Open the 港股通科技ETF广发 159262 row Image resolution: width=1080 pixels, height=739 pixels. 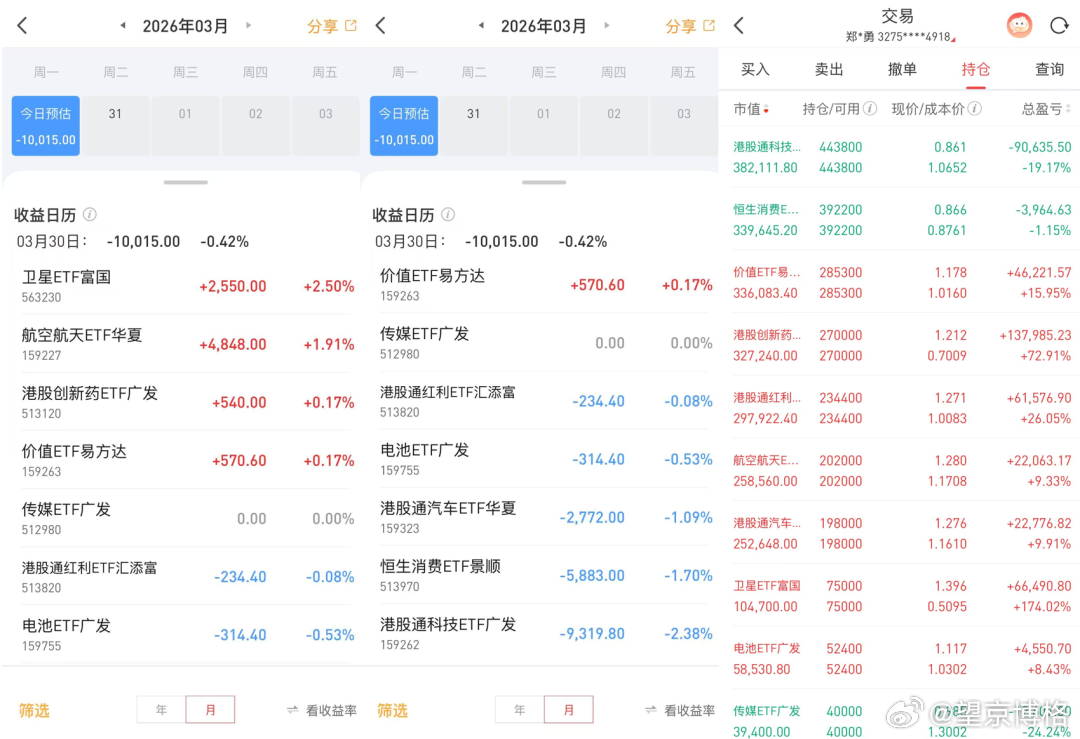coord(545,634)
